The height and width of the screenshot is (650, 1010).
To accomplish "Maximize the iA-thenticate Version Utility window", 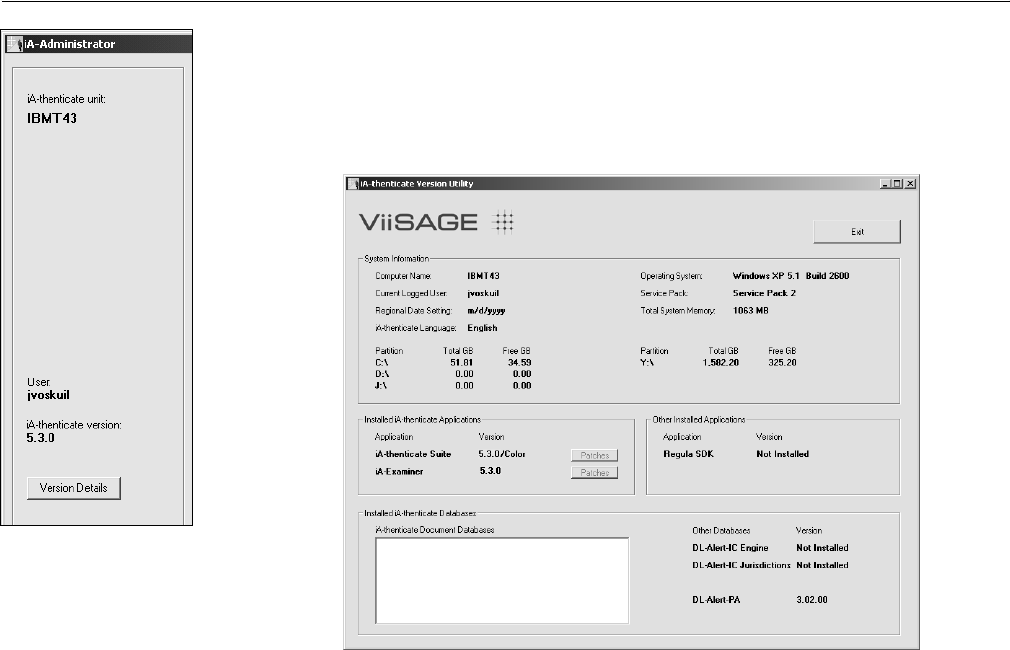I will click(897, 184).
